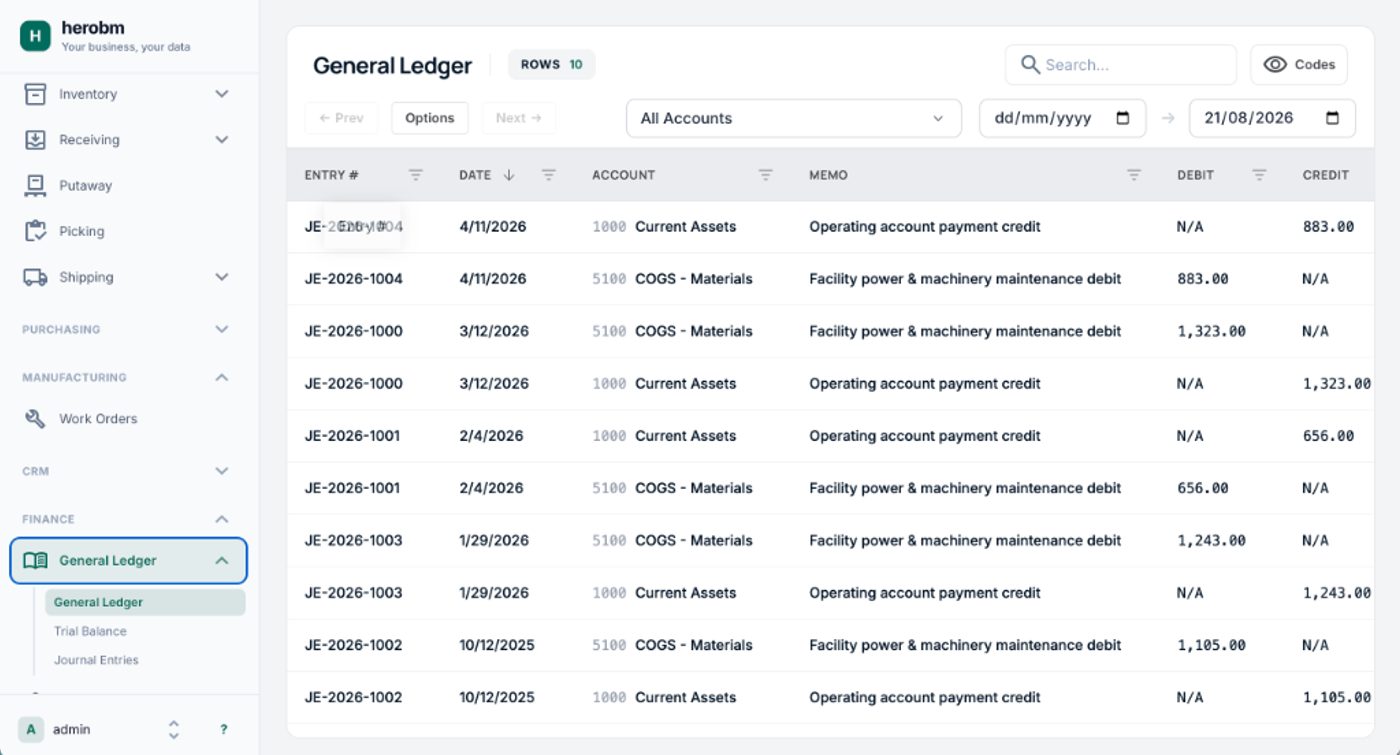Open Trial Balance page

90,631
